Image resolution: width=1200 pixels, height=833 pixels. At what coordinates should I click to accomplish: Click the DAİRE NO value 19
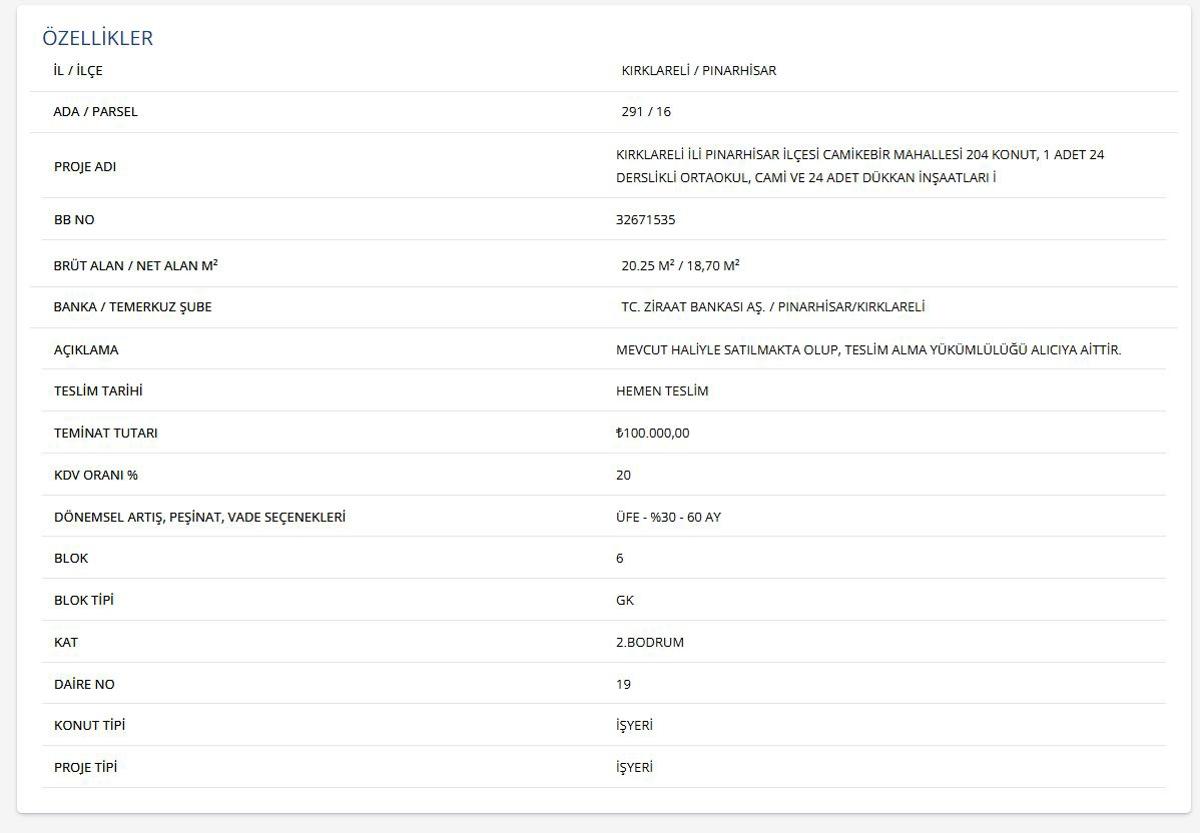(x=624, y=684)
